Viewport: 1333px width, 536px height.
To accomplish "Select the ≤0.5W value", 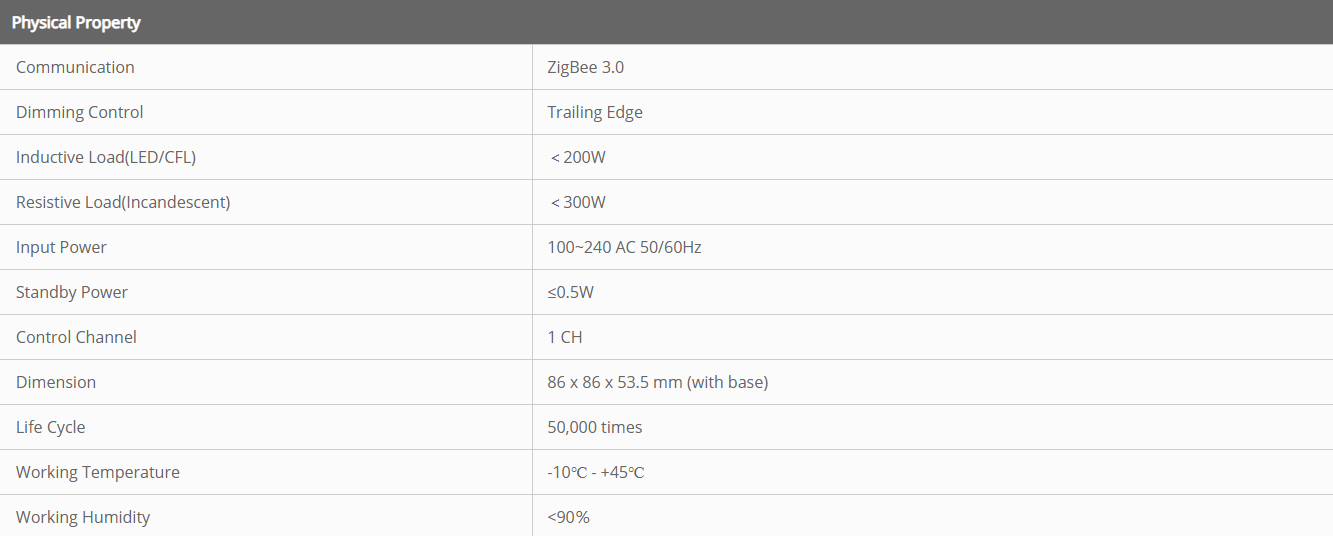I will [572, 292].
